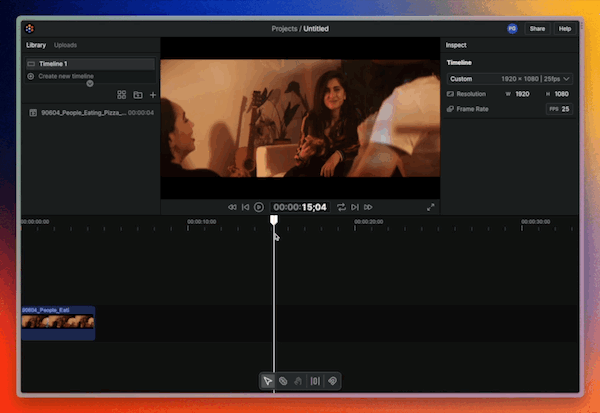
Task: Open the PG user avatar
Action: [x=512, y=29]
